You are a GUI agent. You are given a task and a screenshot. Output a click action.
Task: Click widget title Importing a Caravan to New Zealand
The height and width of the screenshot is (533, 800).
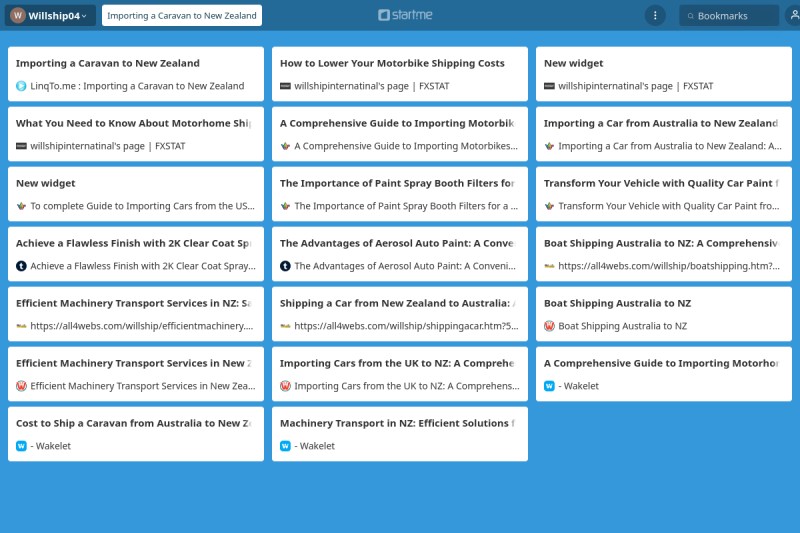108,63
